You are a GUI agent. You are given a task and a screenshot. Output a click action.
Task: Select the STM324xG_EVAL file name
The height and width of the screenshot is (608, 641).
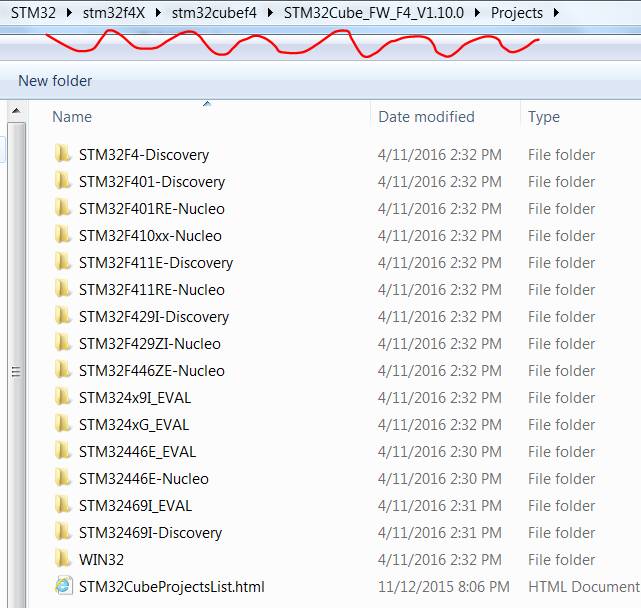134,424
